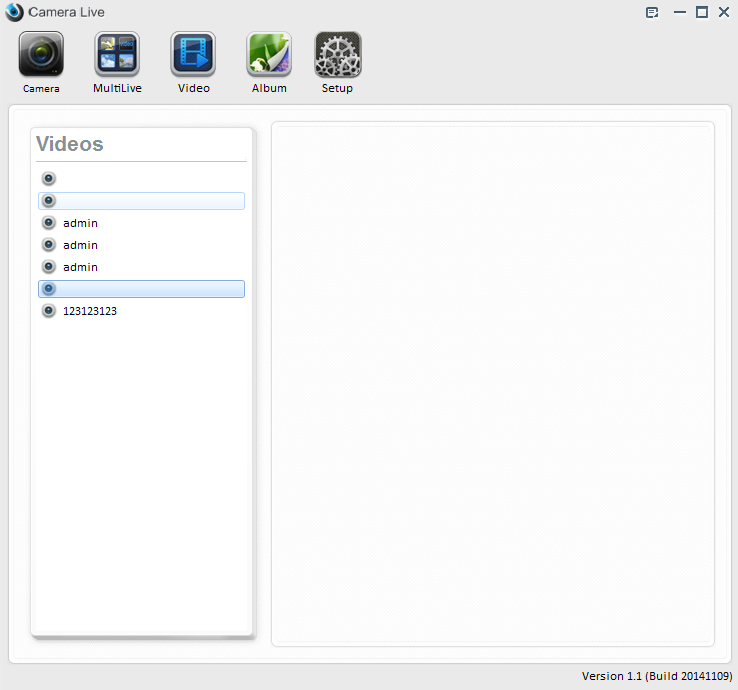Image resolution: width=738 pixels, height=690 pixels.
Task: Open the Album gallery
Action: coord(269,55)
